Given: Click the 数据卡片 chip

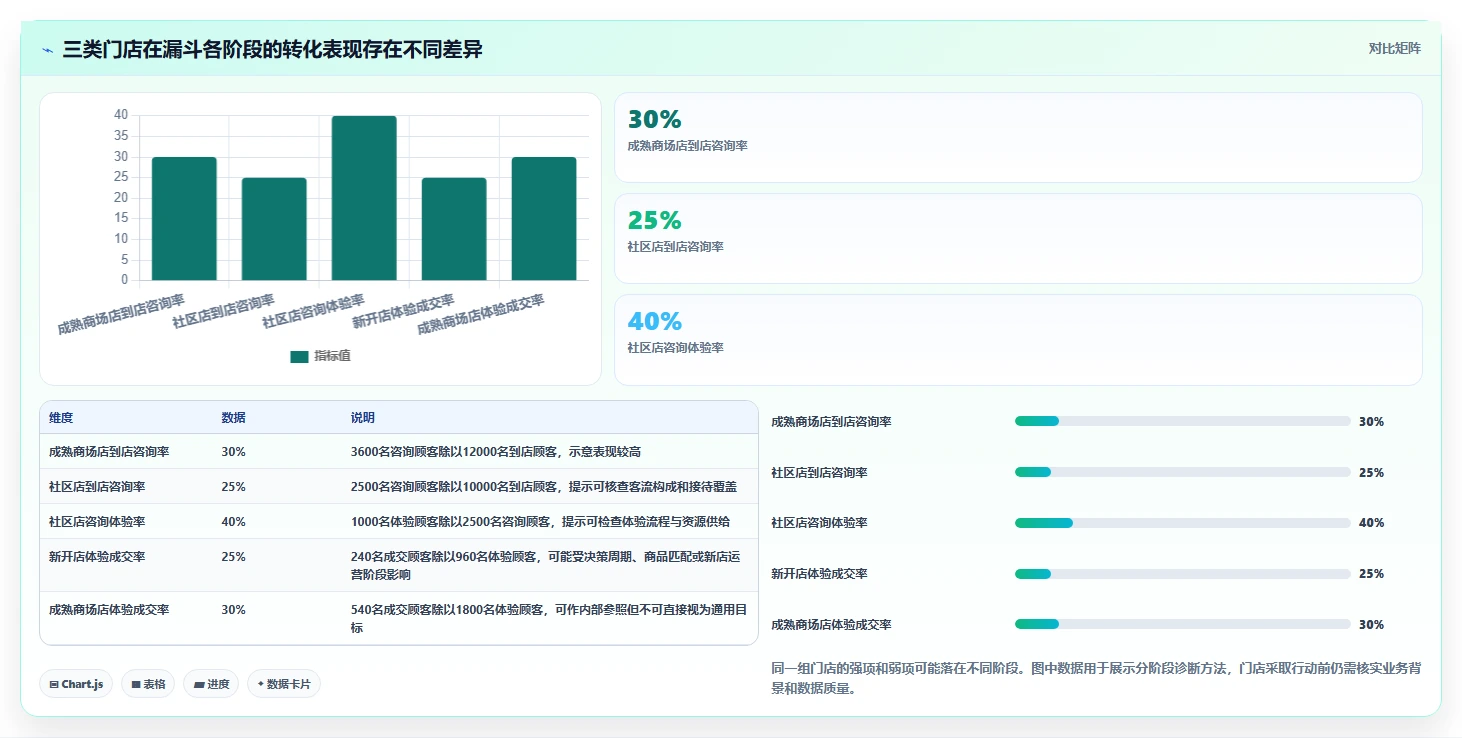Looking at the screenshot, I should tap(284, 684).
